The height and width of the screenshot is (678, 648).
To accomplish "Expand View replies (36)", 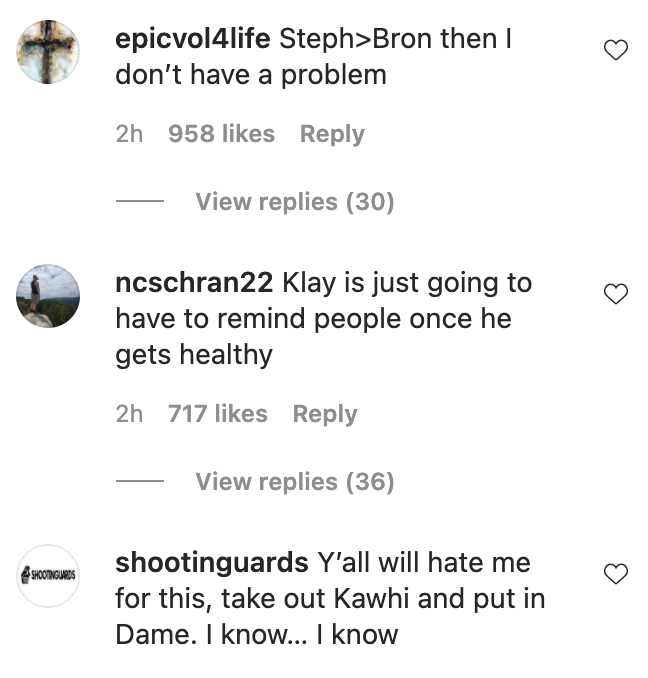I will (x=294, y=482).
